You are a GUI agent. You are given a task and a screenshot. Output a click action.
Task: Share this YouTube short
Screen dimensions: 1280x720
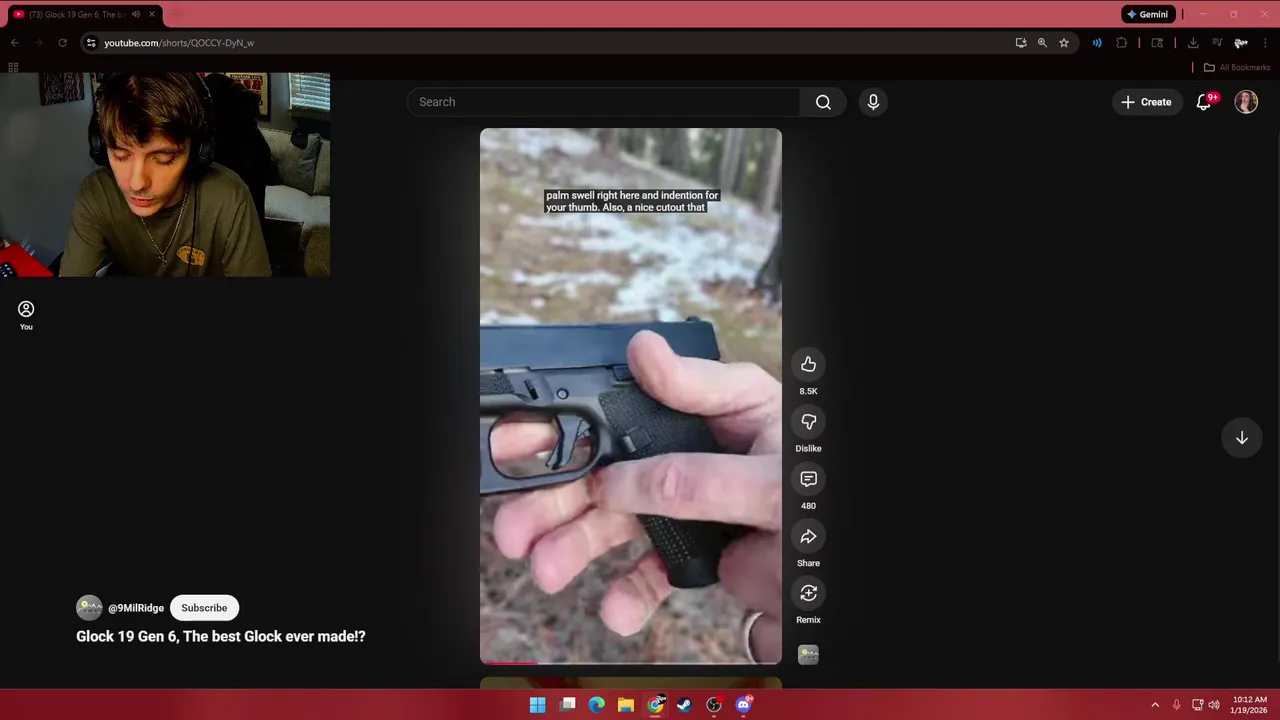click(808, 537)
